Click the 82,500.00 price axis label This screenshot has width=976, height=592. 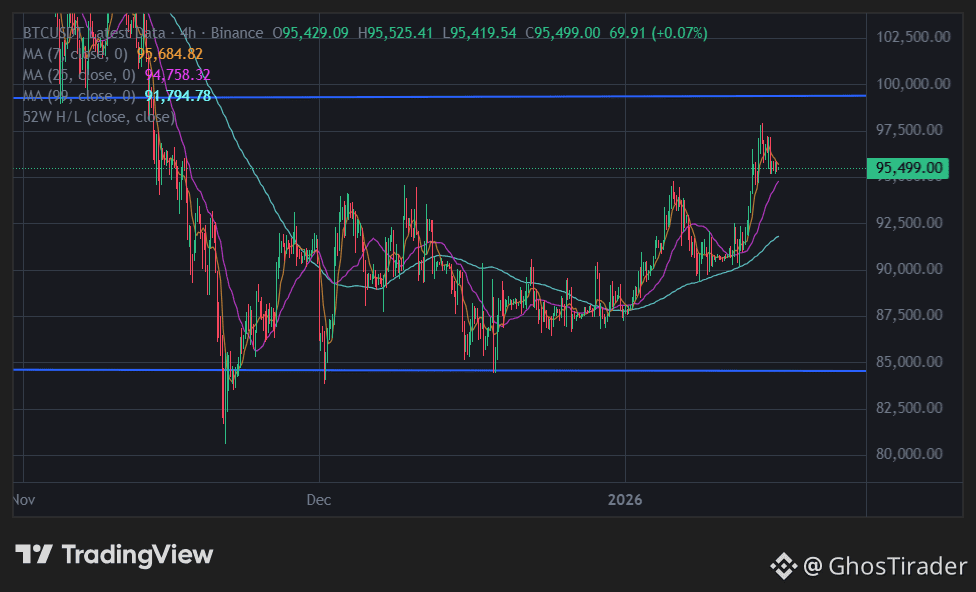[909, 407]
